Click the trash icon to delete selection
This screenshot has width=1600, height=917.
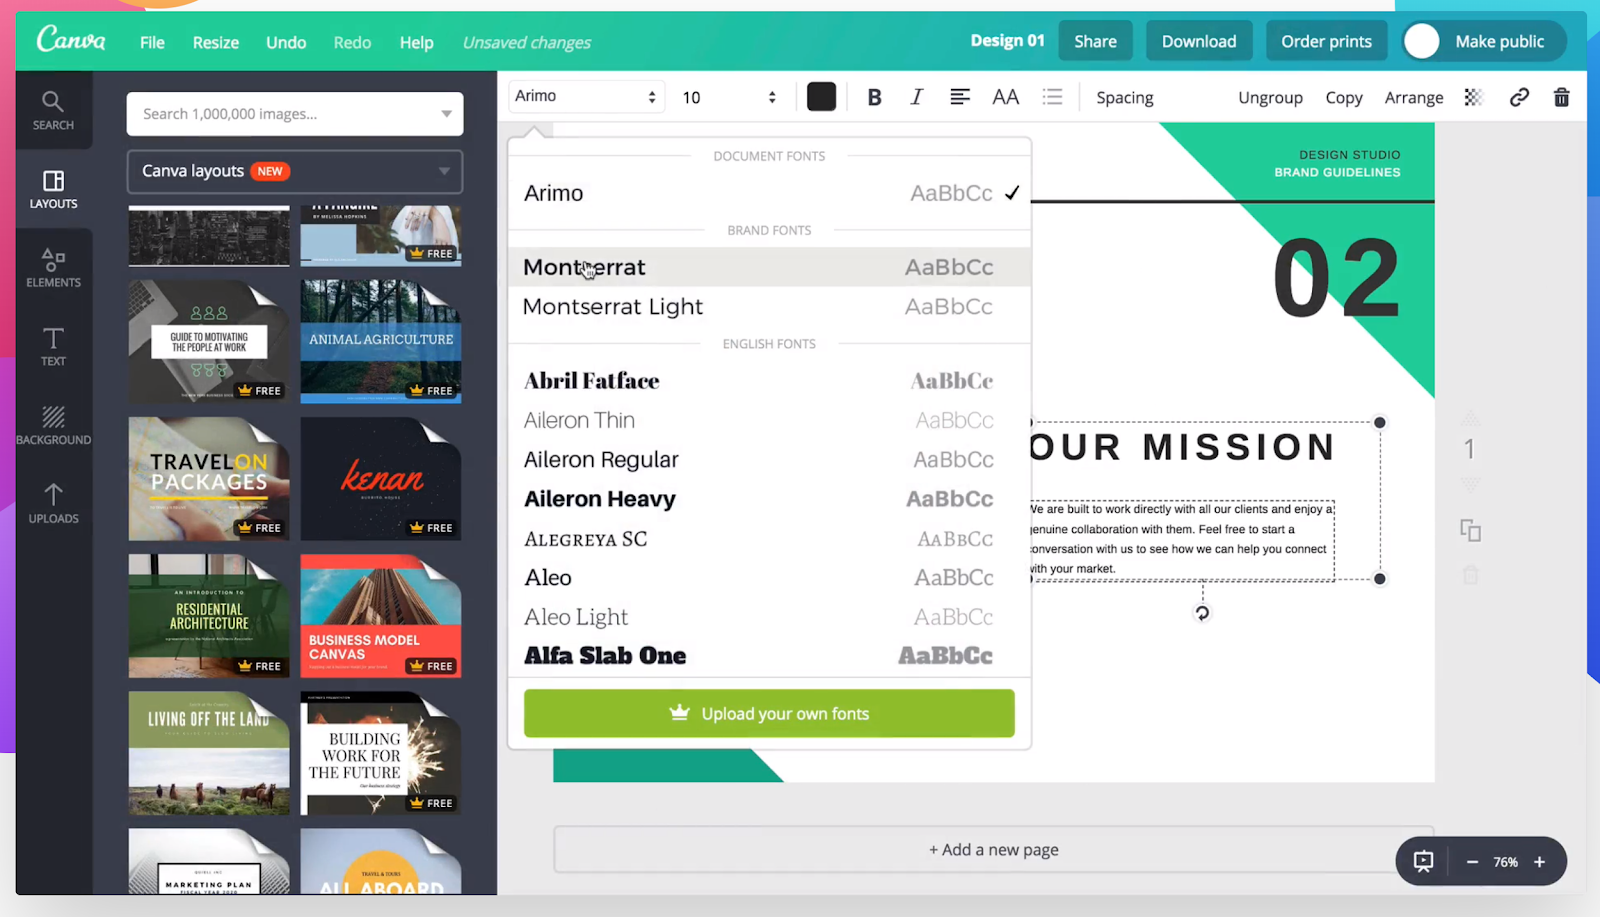1561,96
